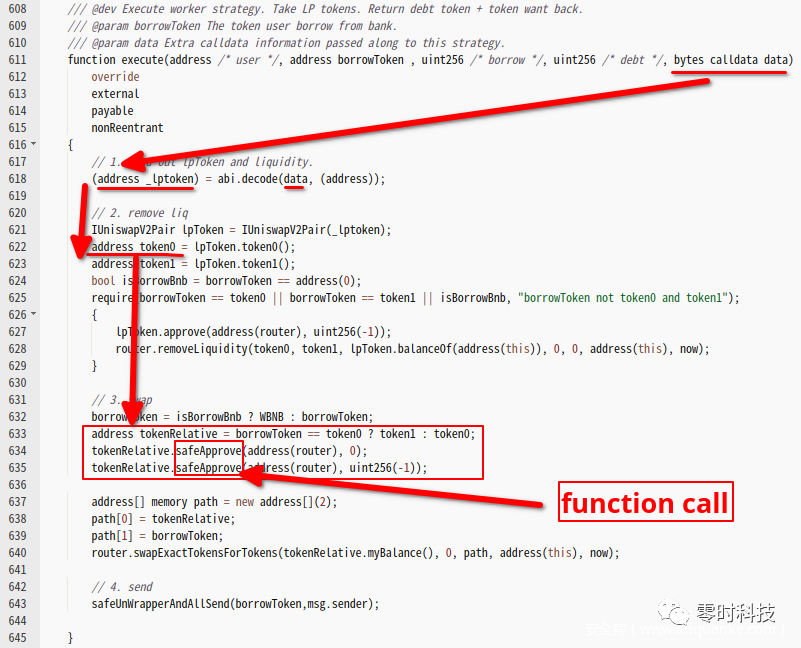Click 'path[1] = borrowToken;' line
Viewport: 801px width, 648px height.
coord(157,536)
